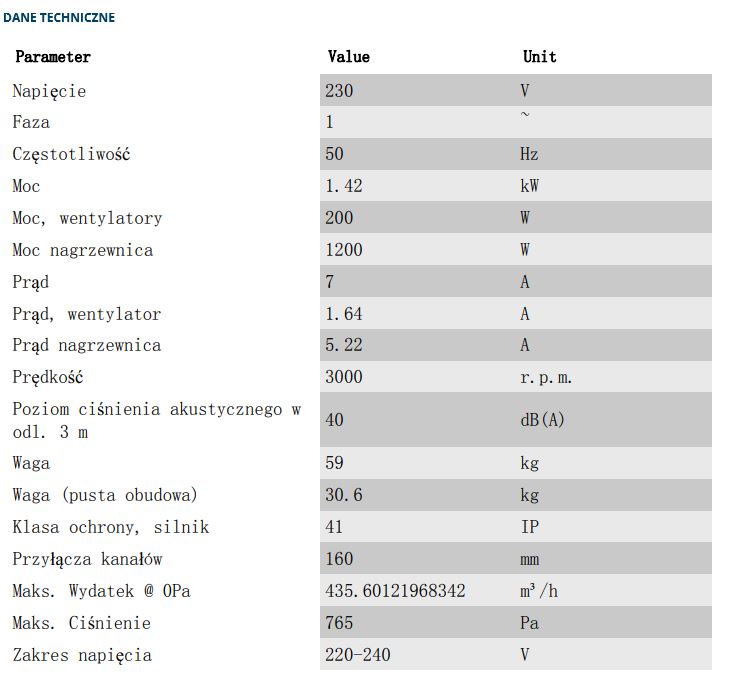Image resolution: width=743 pixels, height=693 pixels.
Task: Click the Parameter column header
Action: point(53,57)
